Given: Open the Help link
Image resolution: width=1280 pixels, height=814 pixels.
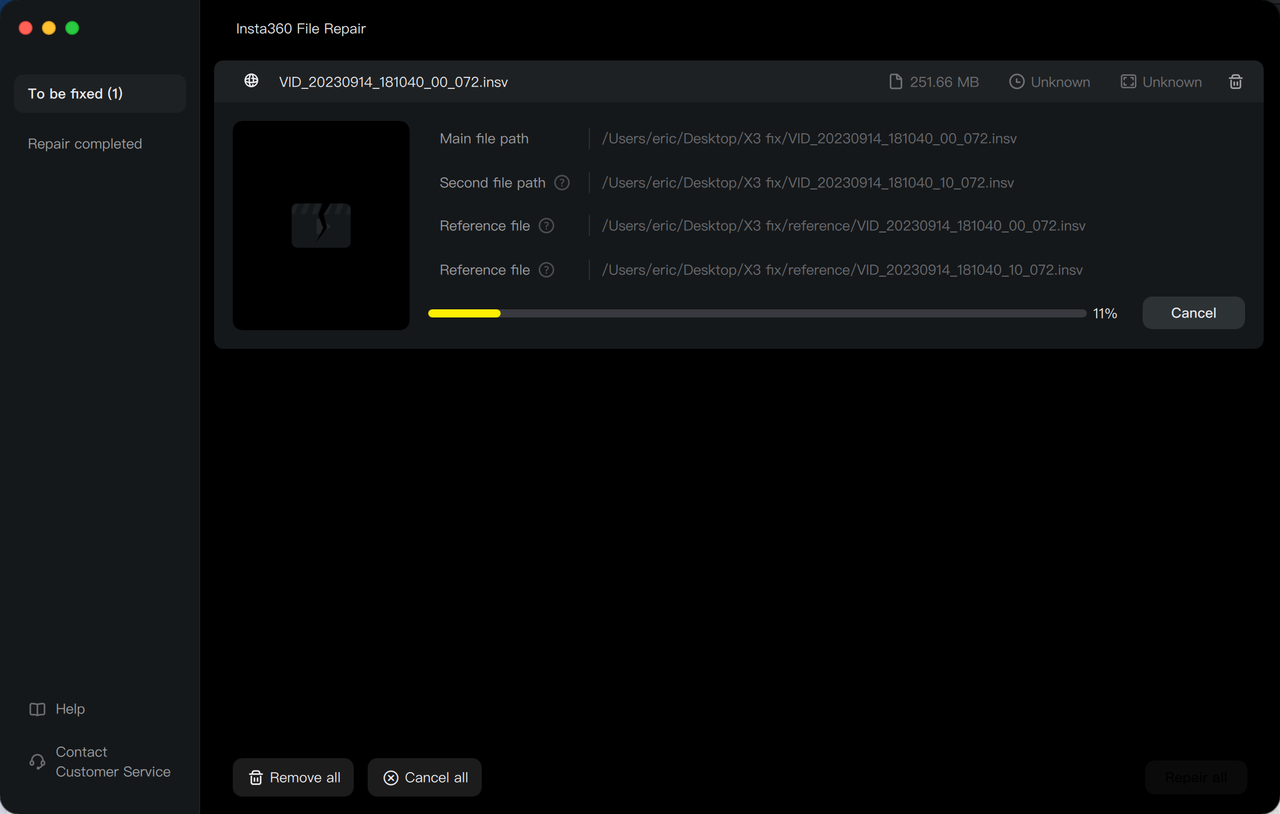Looking at the screenshot, I should point(70,709).
